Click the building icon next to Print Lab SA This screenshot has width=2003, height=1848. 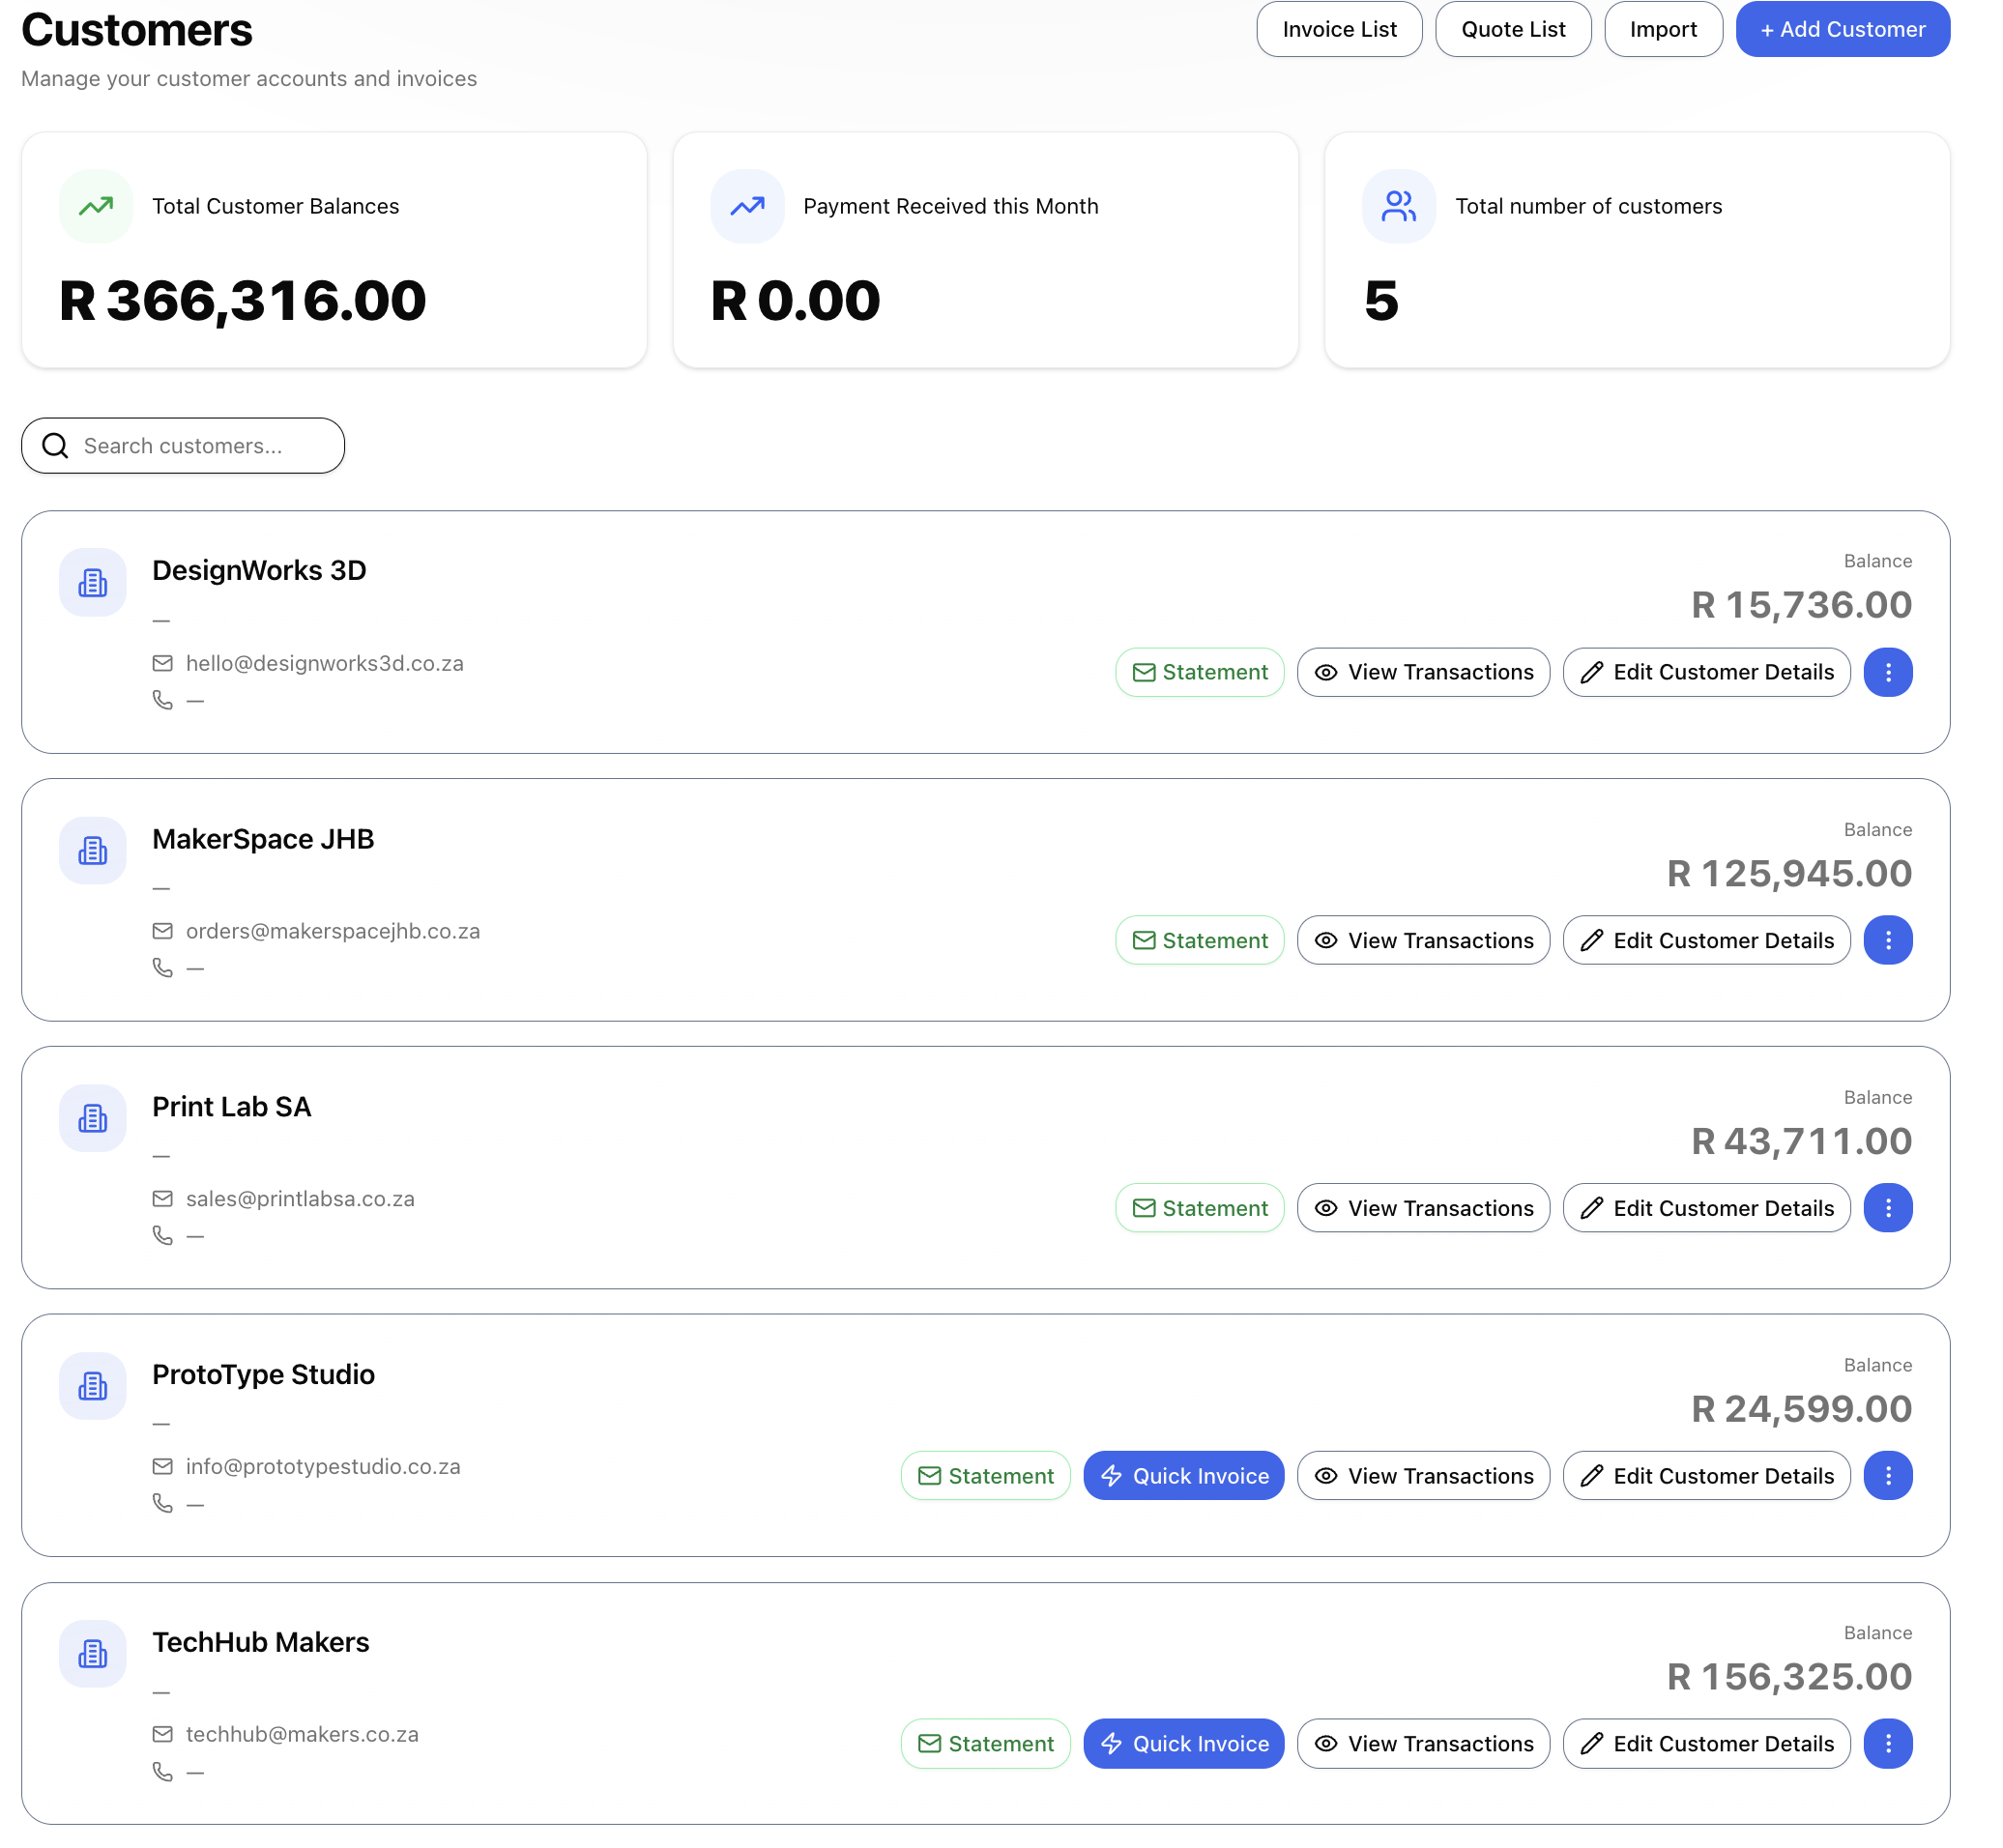(x=93, y=1118)
